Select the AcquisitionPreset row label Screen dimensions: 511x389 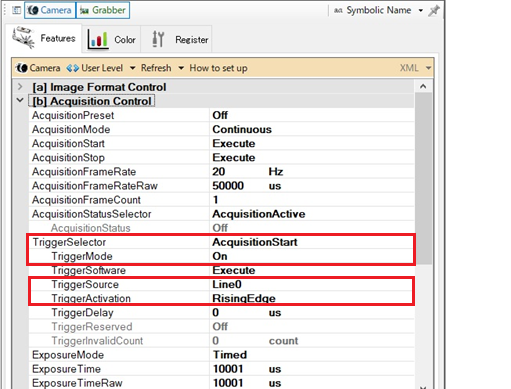(x=73, y=115)
